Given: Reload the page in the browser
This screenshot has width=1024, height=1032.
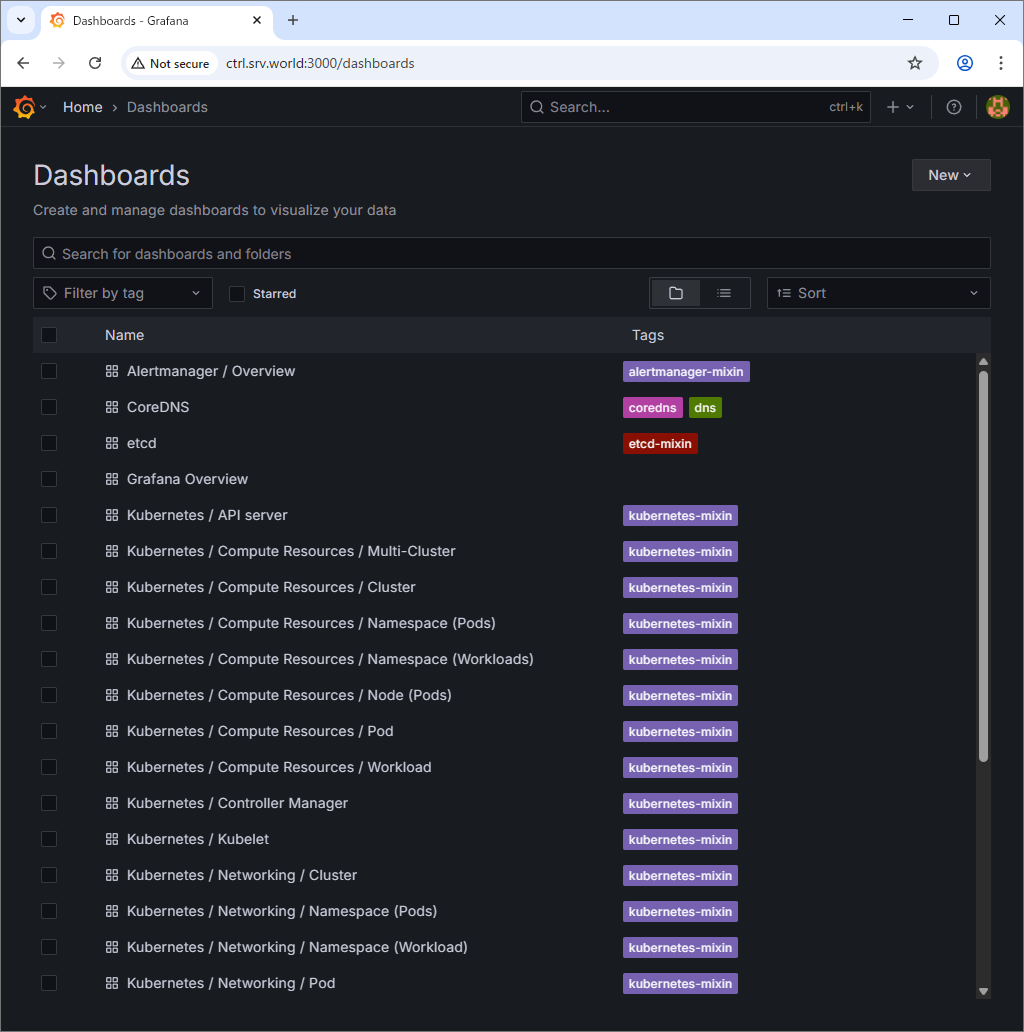Looking at the screenshot, I should coord(95,63).
